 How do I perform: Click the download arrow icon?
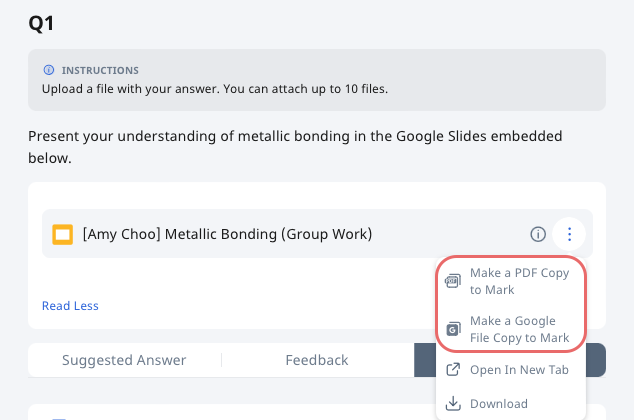pos(453,403)
